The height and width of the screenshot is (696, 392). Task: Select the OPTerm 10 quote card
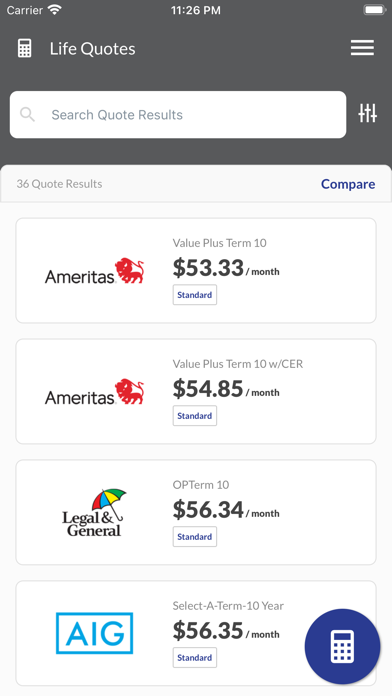(196, 512)
